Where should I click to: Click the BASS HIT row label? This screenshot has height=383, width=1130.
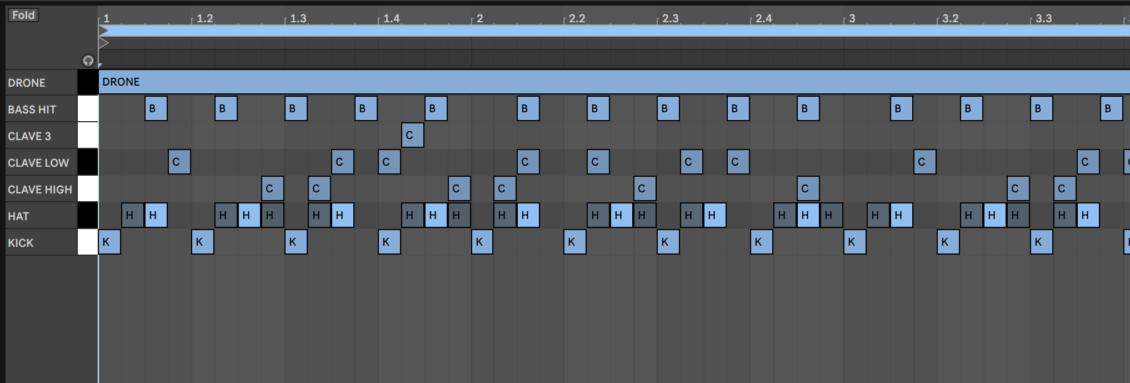[32, 110]
